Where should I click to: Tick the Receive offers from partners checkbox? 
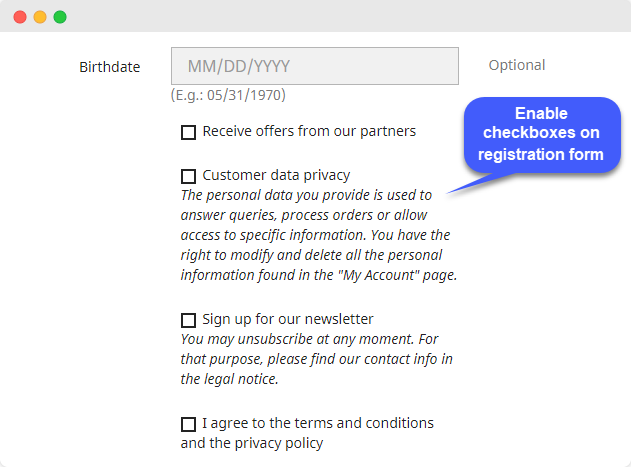click(188, 132)
